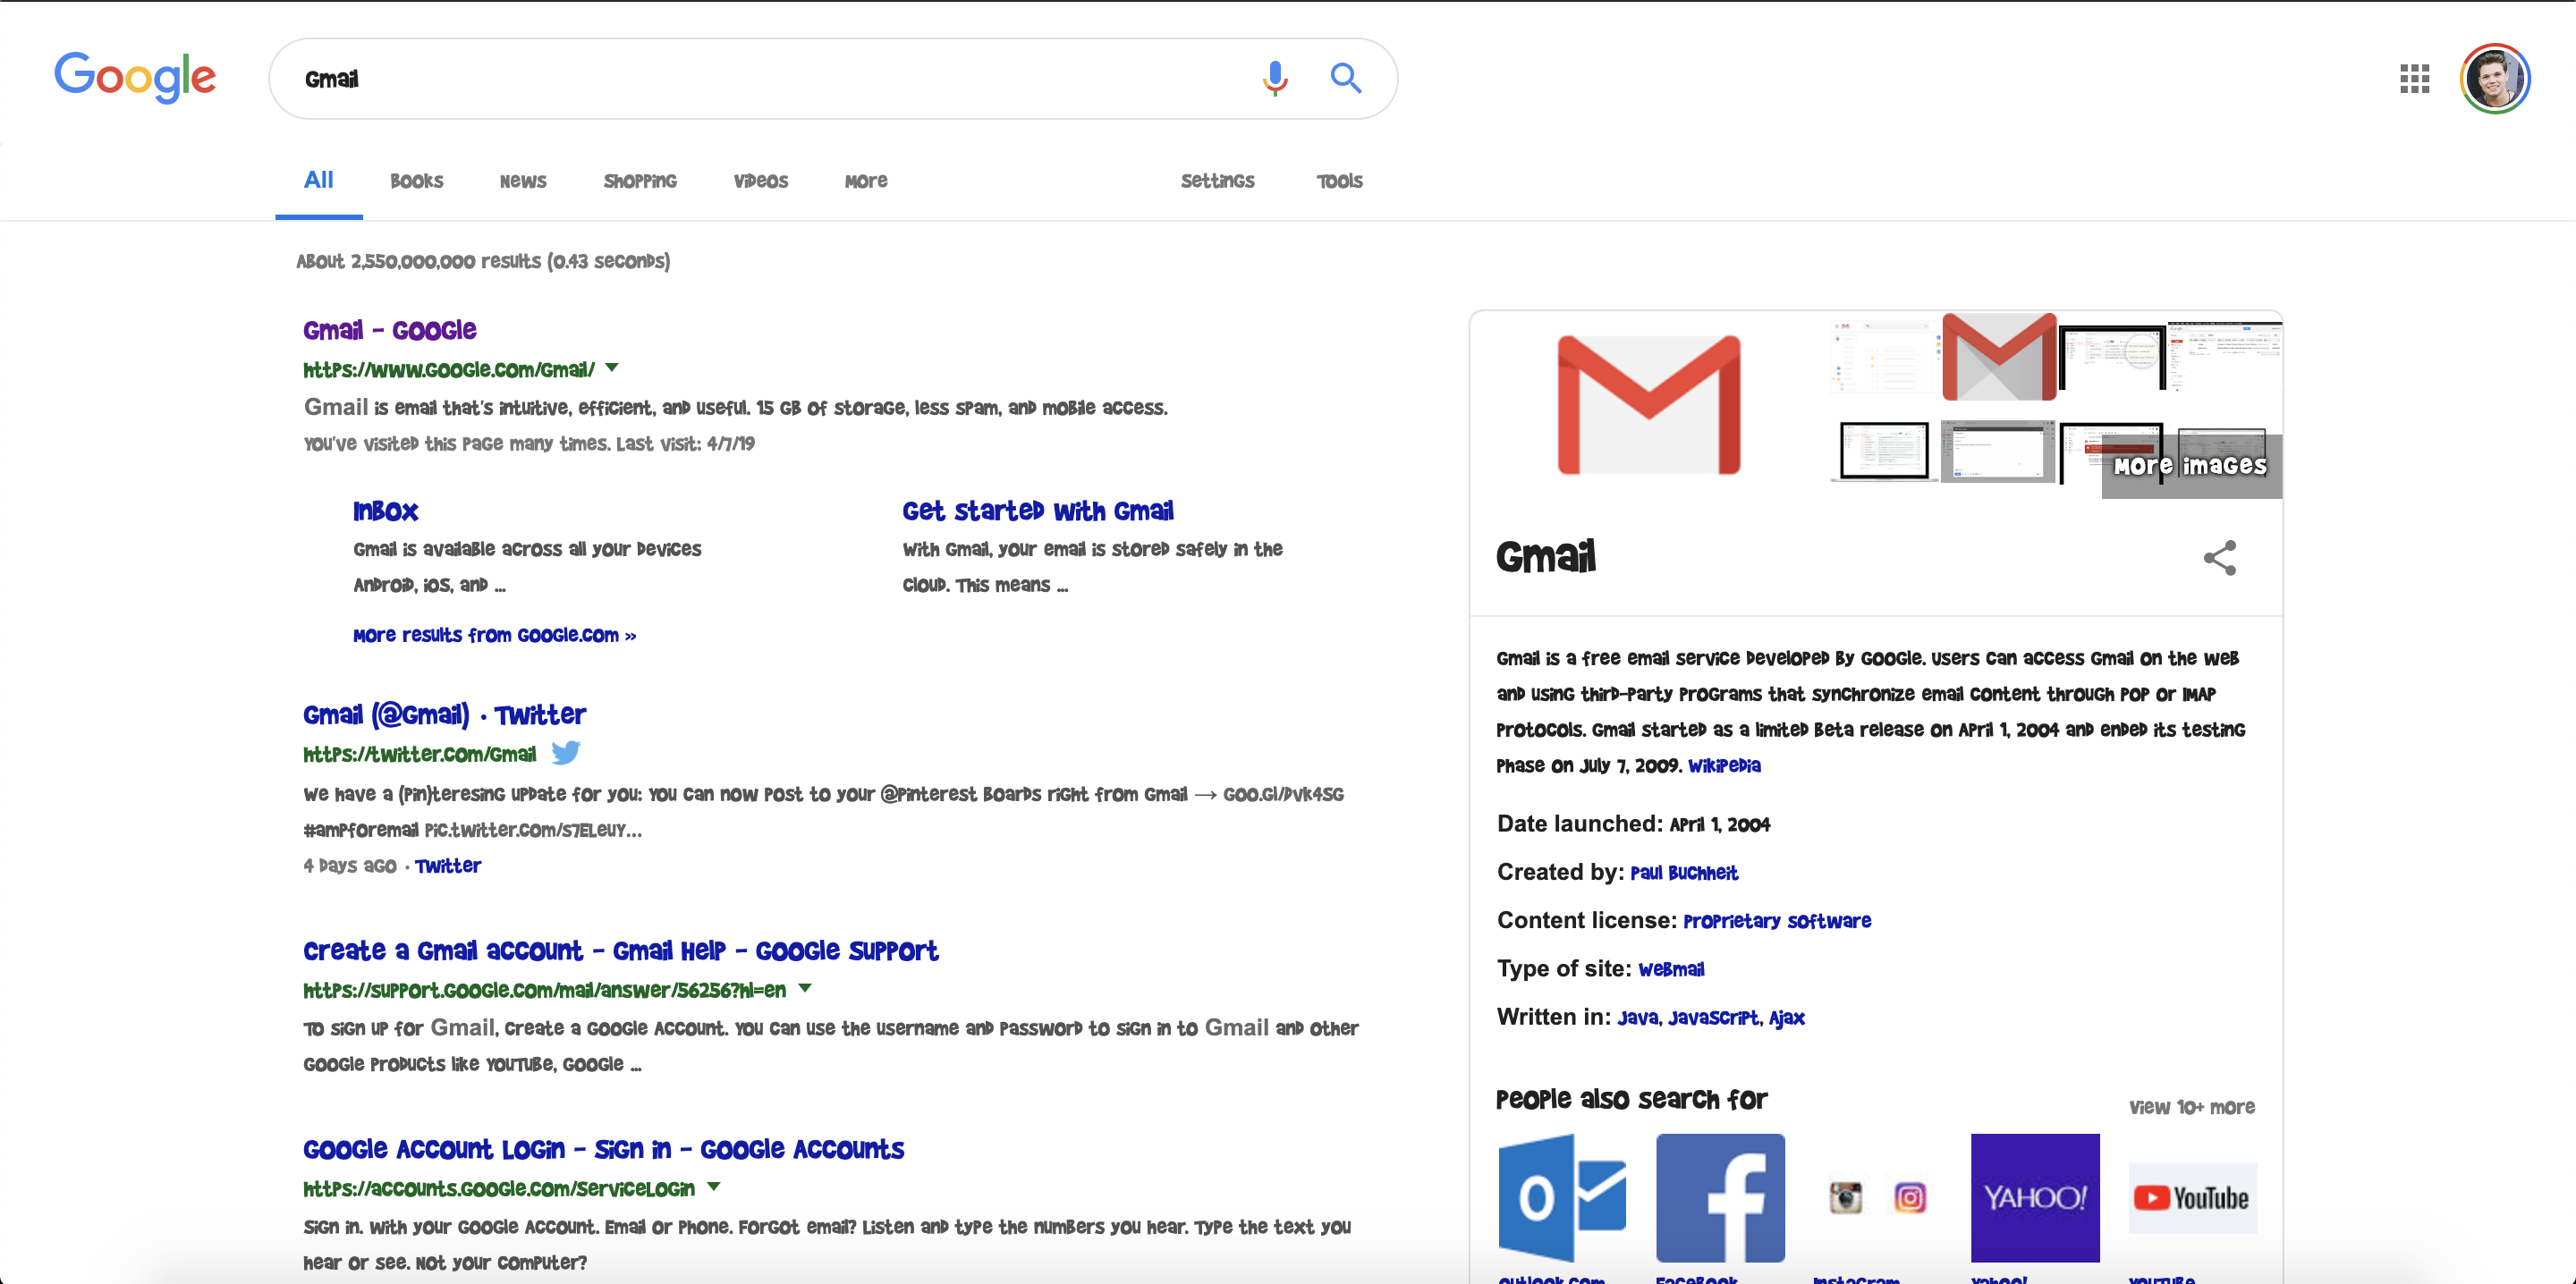Open the More search categories menu
This screenshot has height=1284, width=2576.
click(866, 181)
